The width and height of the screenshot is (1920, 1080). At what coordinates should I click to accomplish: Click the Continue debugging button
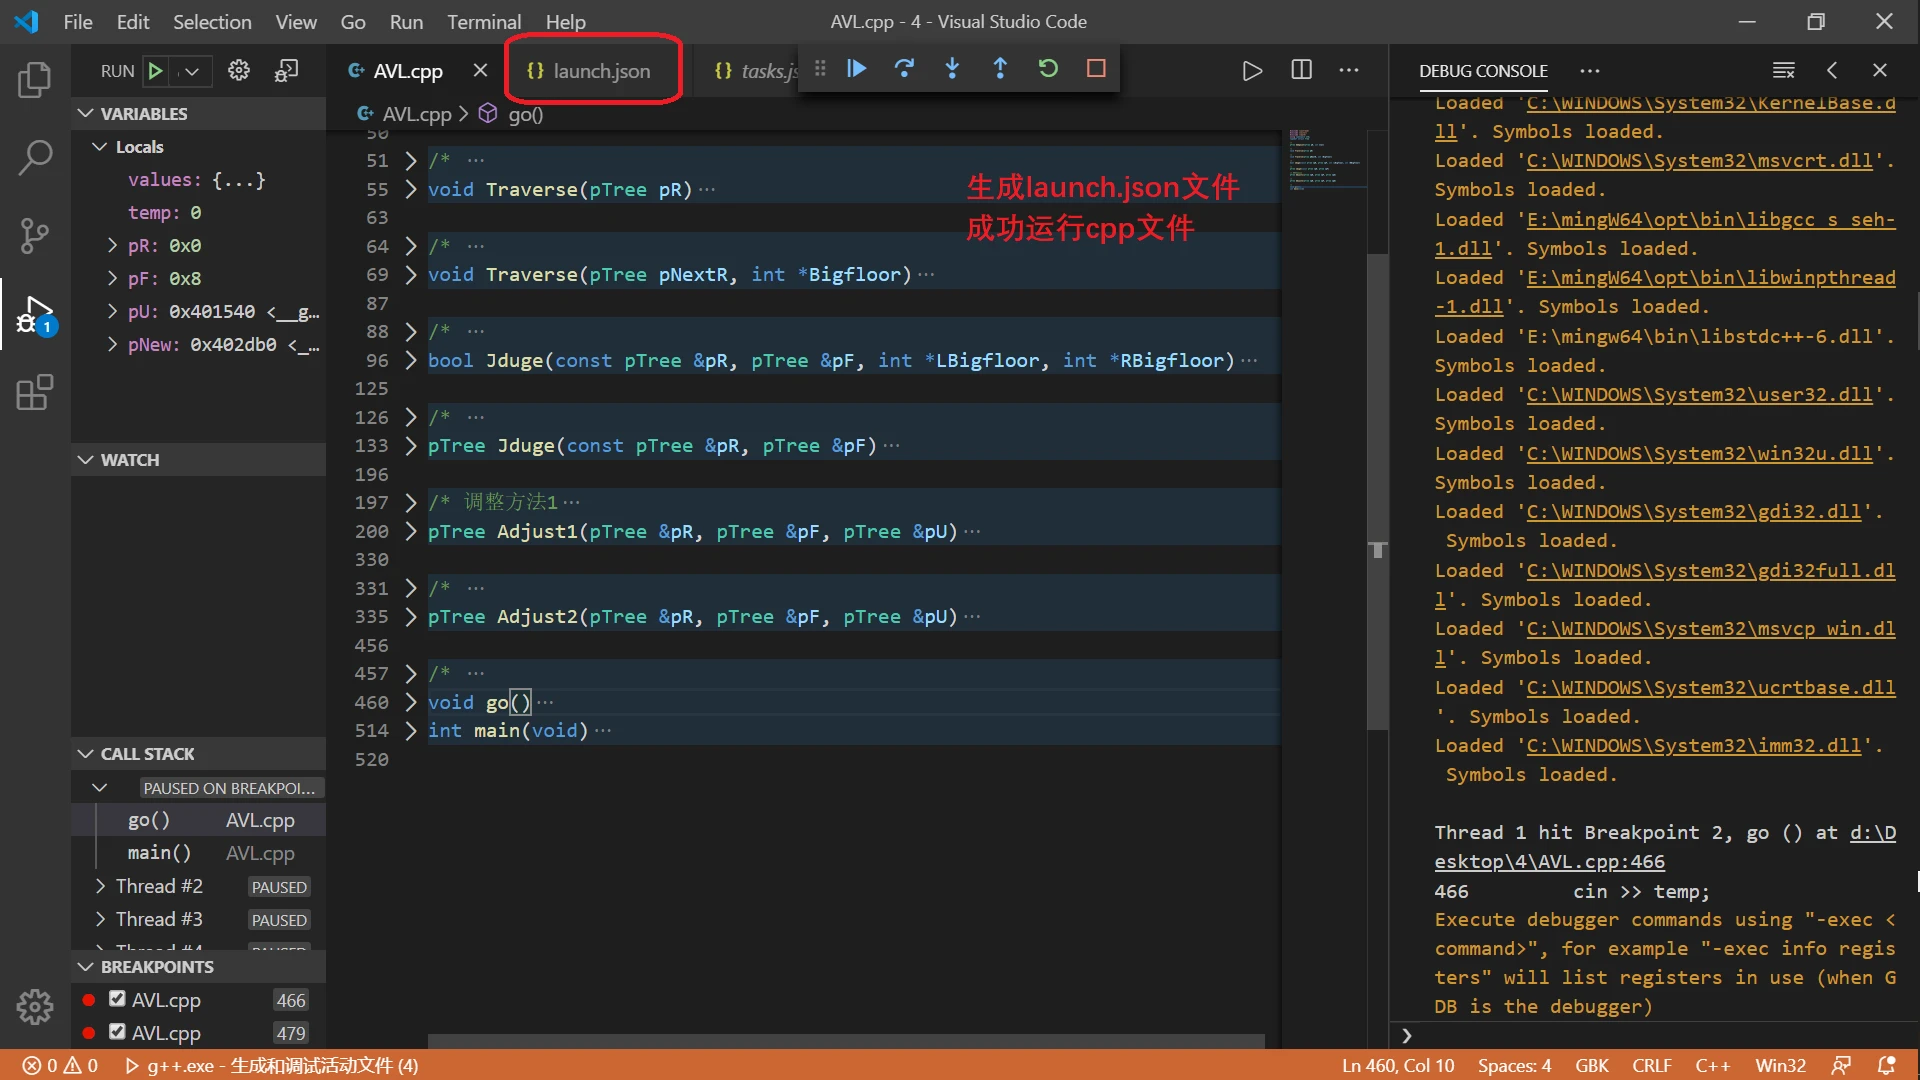[x=857, y=69]
